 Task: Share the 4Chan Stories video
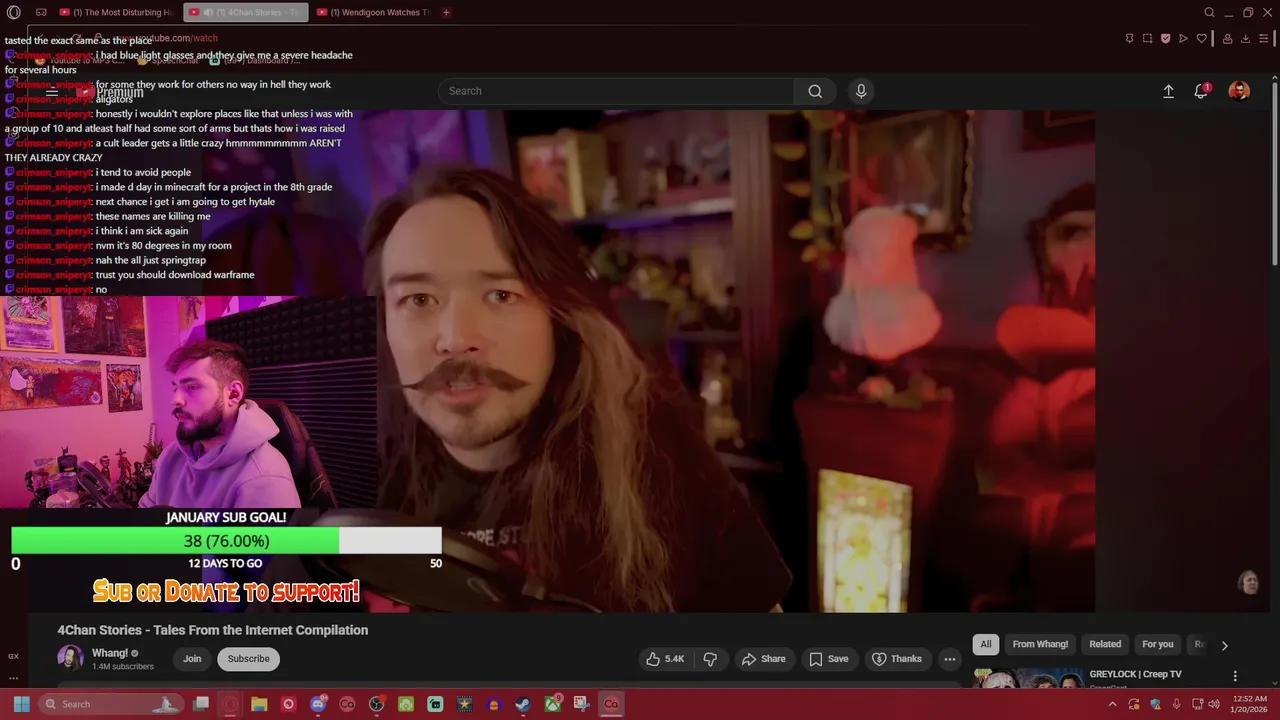click(763, 659)
